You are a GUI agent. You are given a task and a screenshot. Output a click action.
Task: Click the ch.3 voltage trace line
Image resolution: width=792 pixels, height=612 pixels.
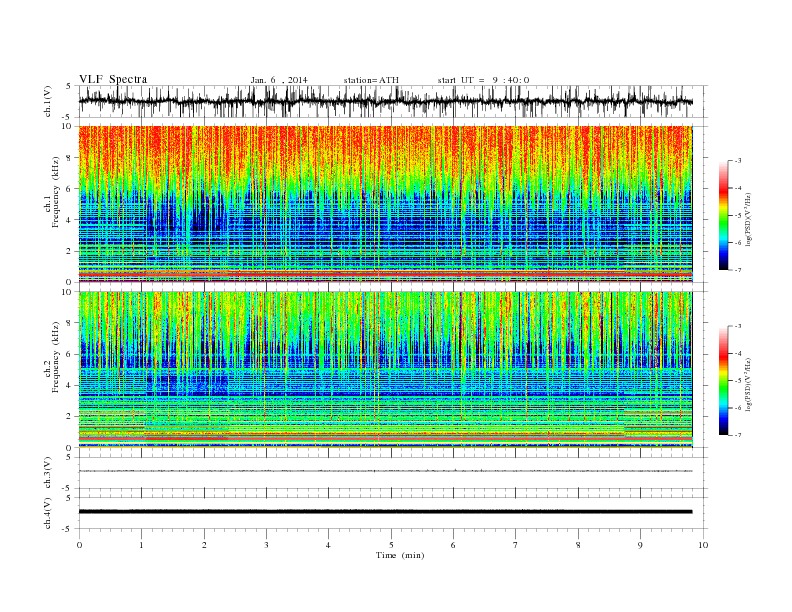385,471
